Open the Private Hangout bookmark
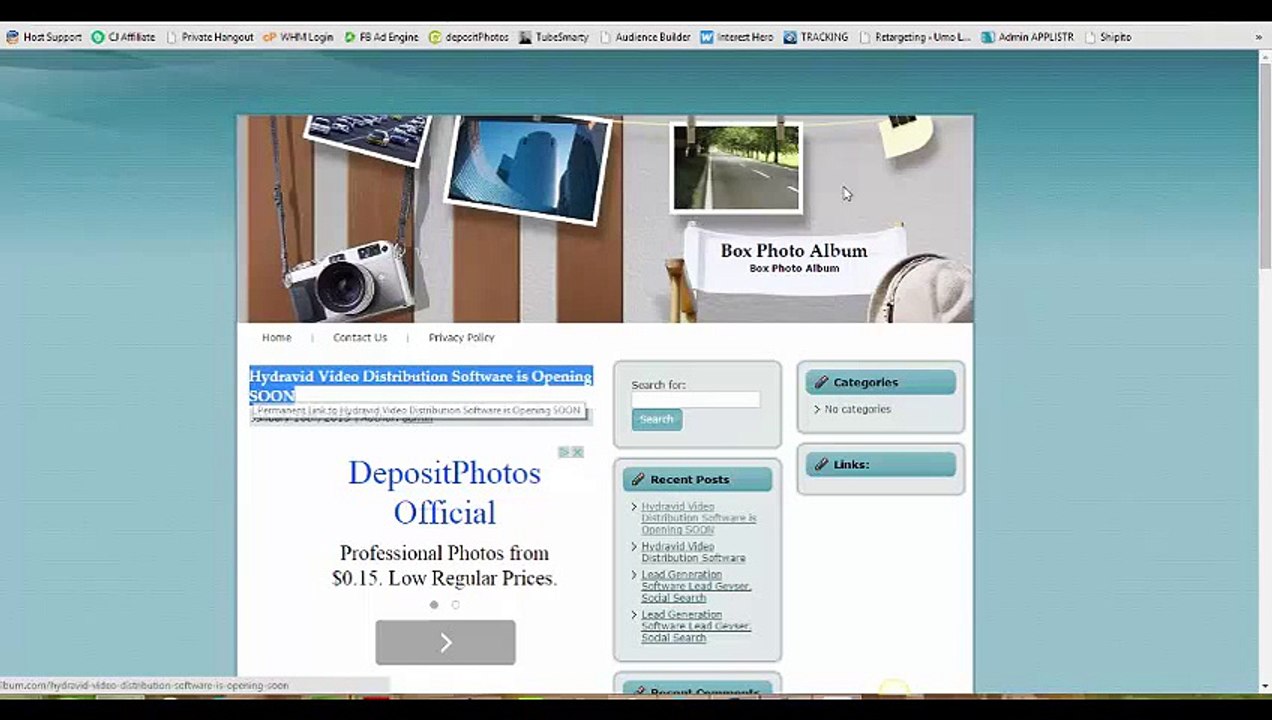This screenshot has height=720, width=1272. [209, 37]
